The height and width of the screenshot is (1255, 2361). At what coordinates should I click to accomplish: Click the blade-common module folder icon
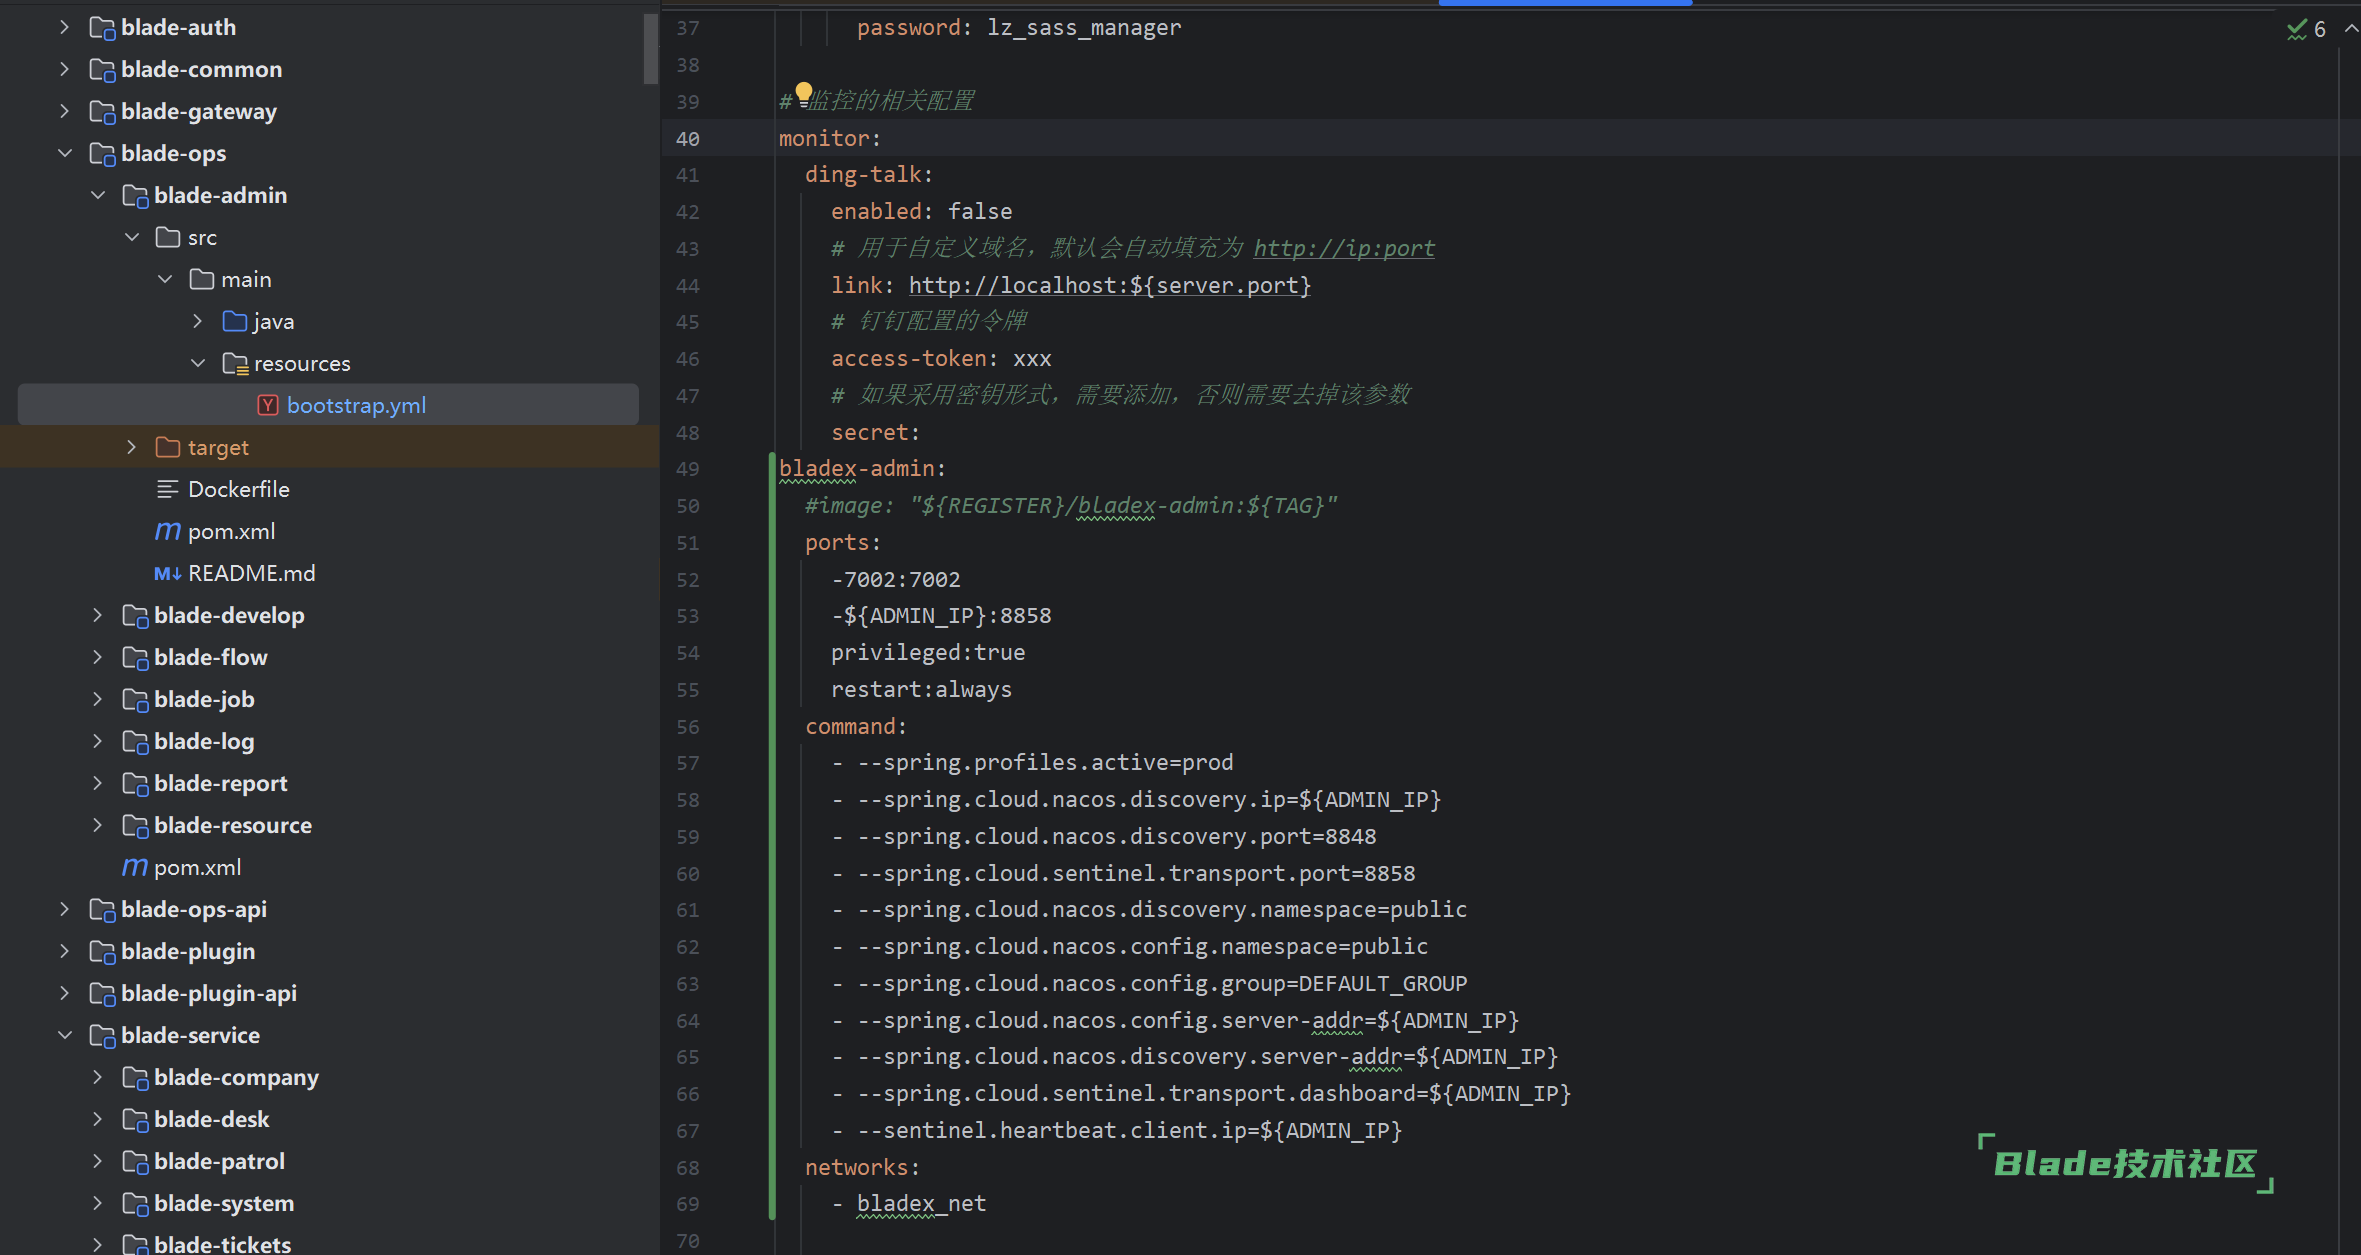point(102,70)
